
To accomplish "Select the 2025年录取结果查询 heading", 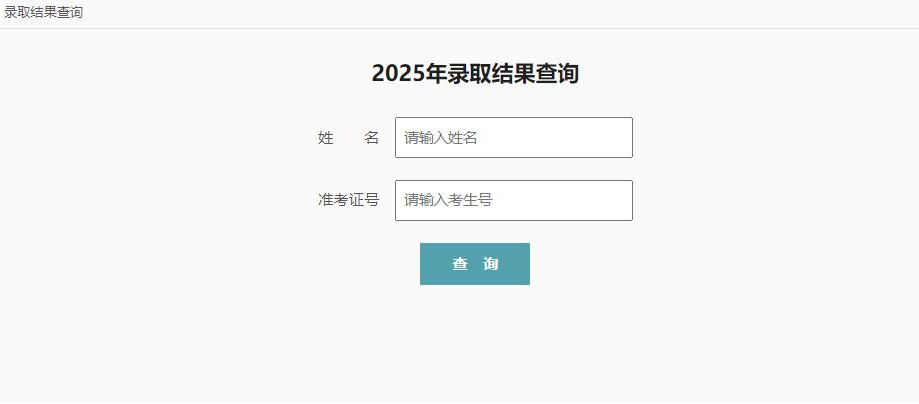I will coord(475,73).
